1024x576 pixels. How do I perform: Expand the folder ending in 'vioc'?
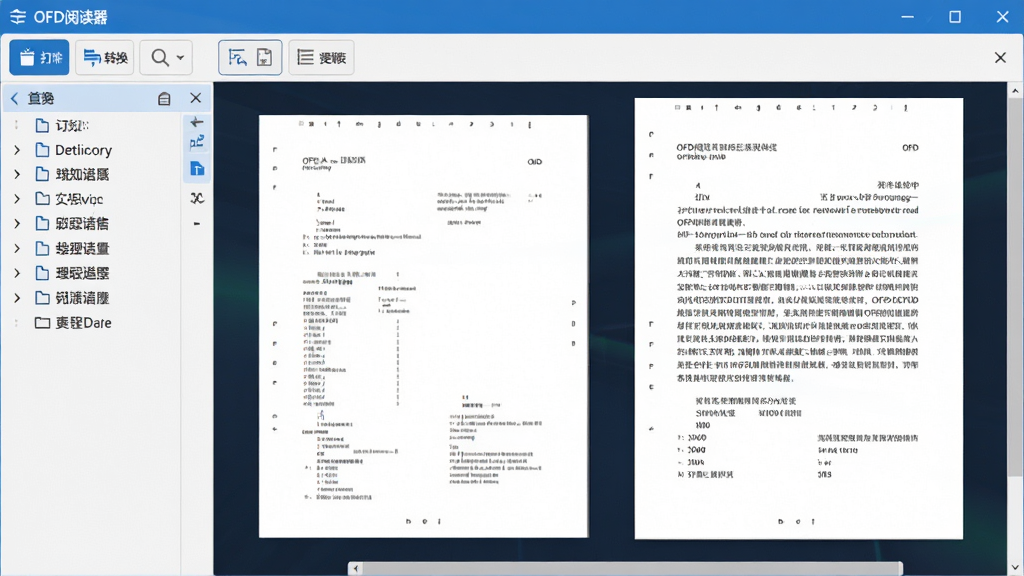point(17,199)
